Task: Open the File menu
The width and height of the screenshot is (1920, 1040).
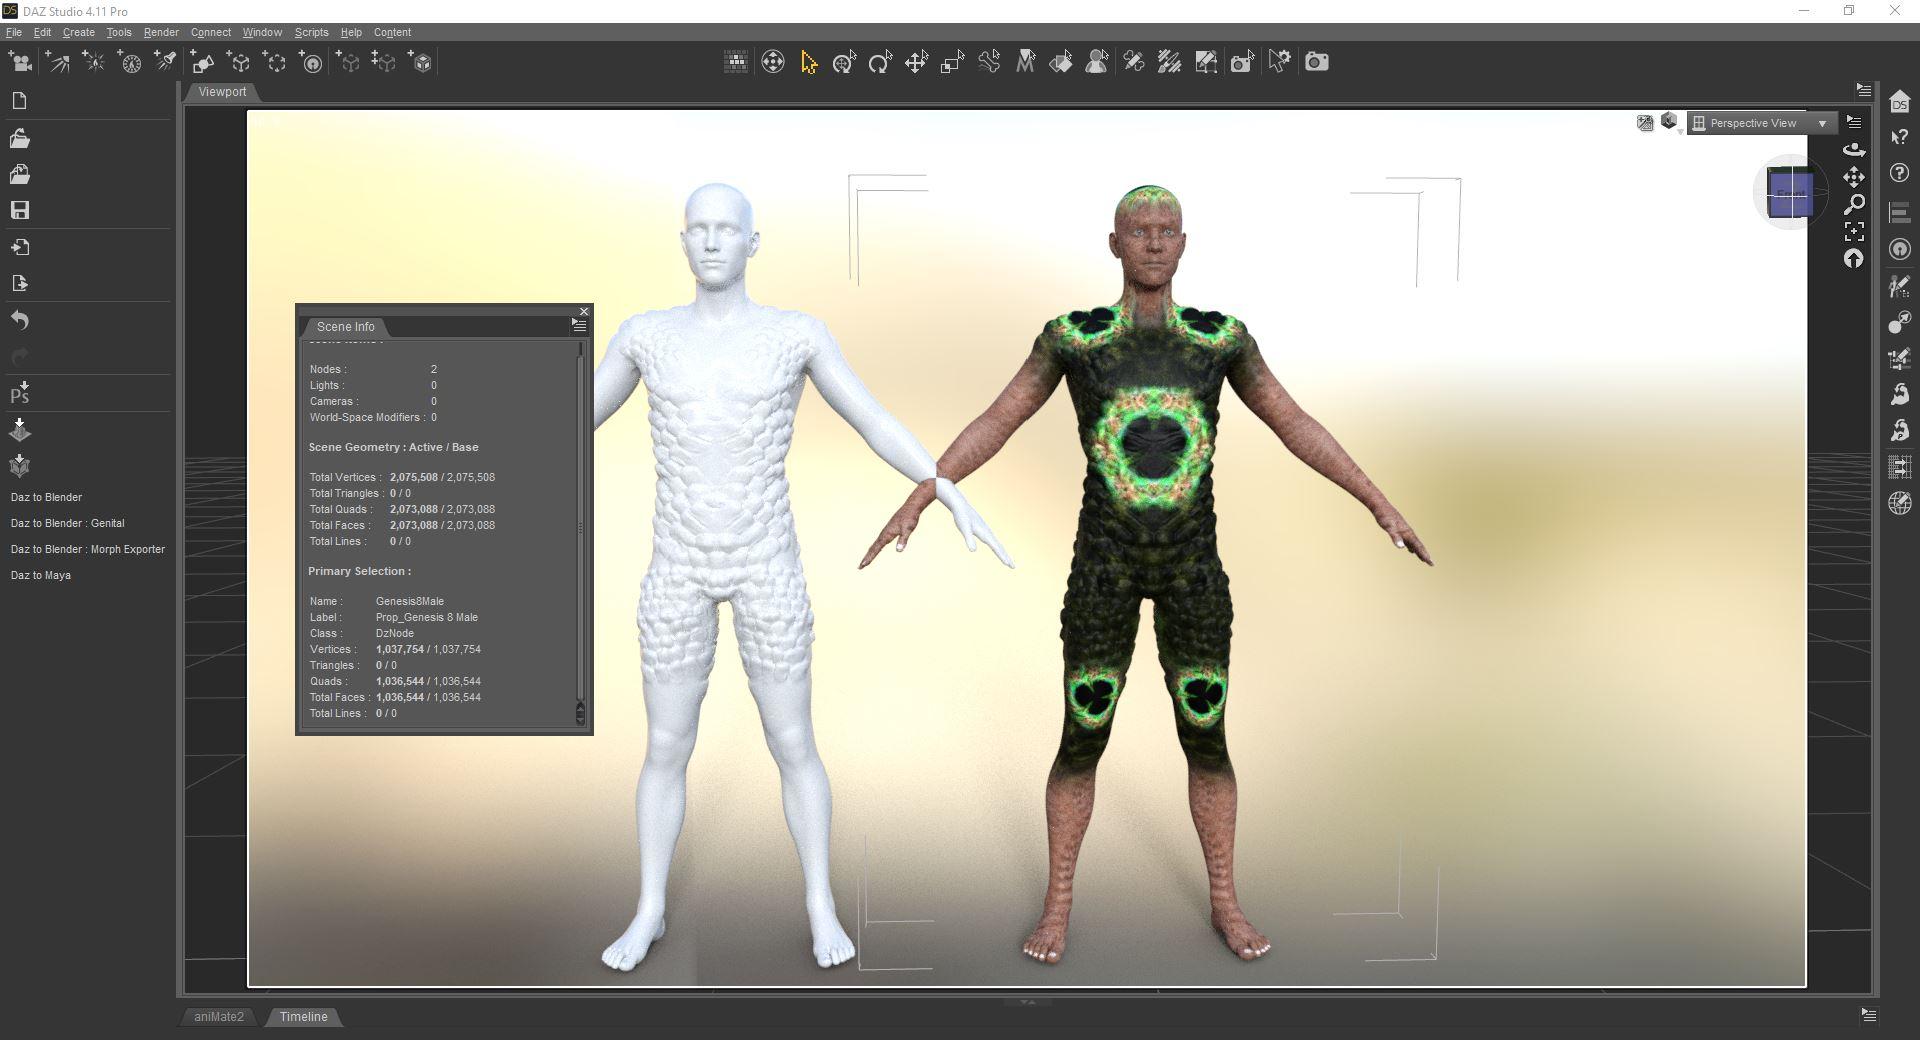Action: point(14,32)
